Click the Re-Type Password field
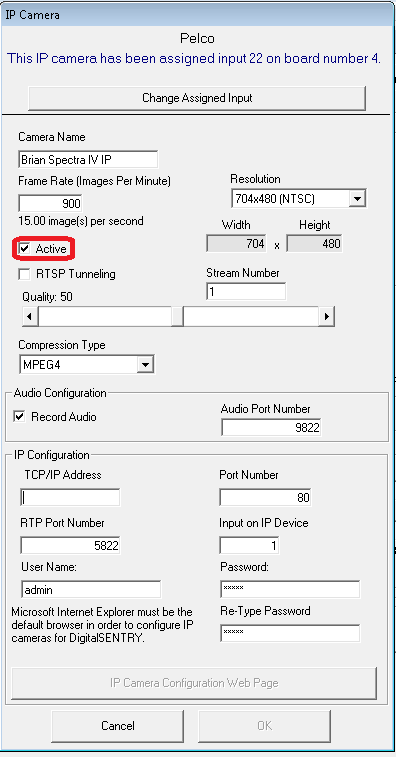 (x=290, y=633)
